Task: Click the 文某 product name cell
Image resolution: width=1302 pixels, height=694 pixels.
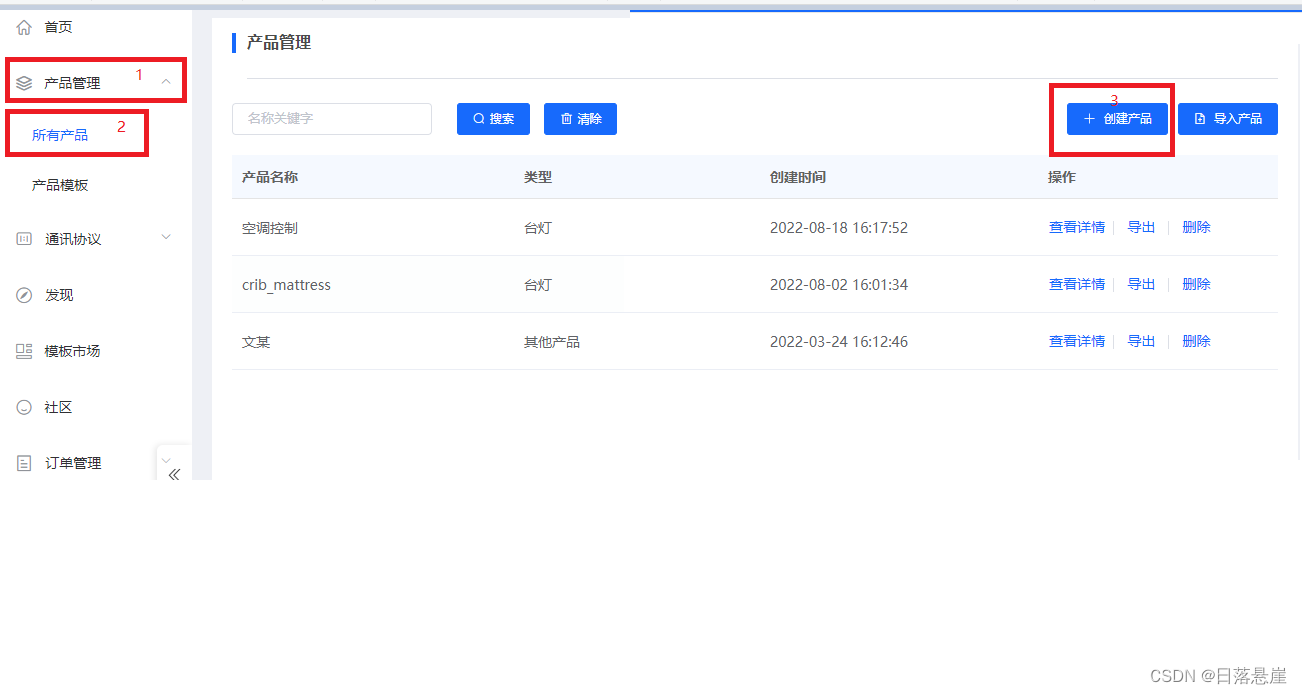Action: coord(256,342)
